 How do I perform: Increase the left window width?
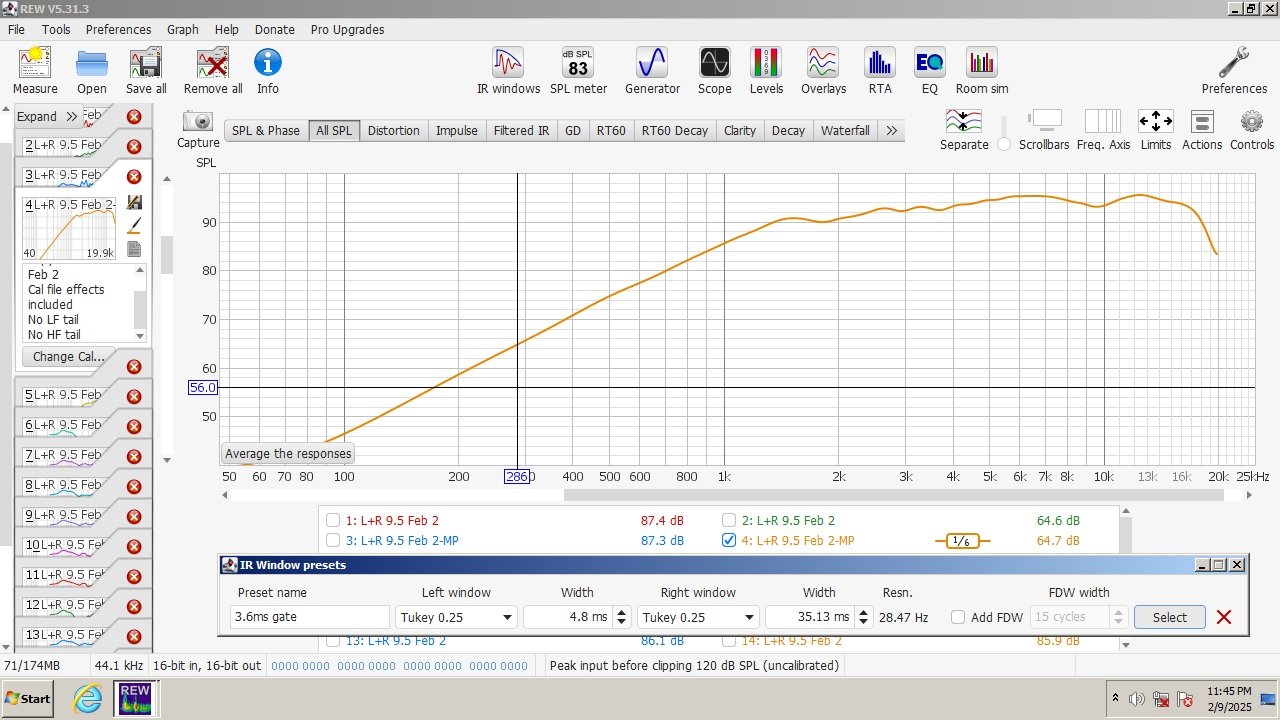621,612
